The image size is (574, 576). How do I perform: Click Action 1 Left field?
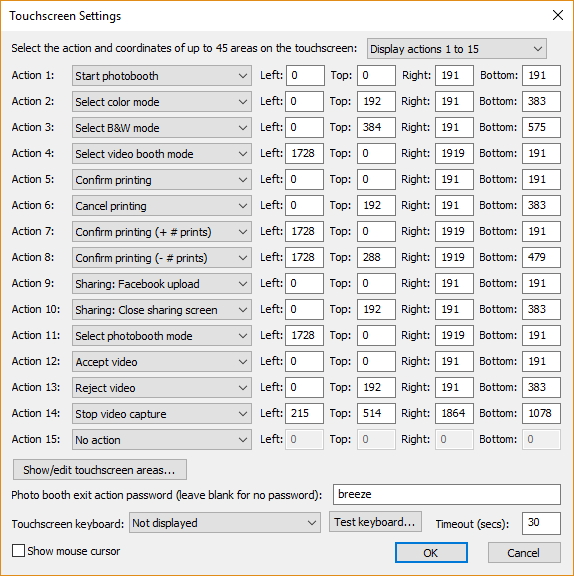pyautogui.click(x=305, y=75)
